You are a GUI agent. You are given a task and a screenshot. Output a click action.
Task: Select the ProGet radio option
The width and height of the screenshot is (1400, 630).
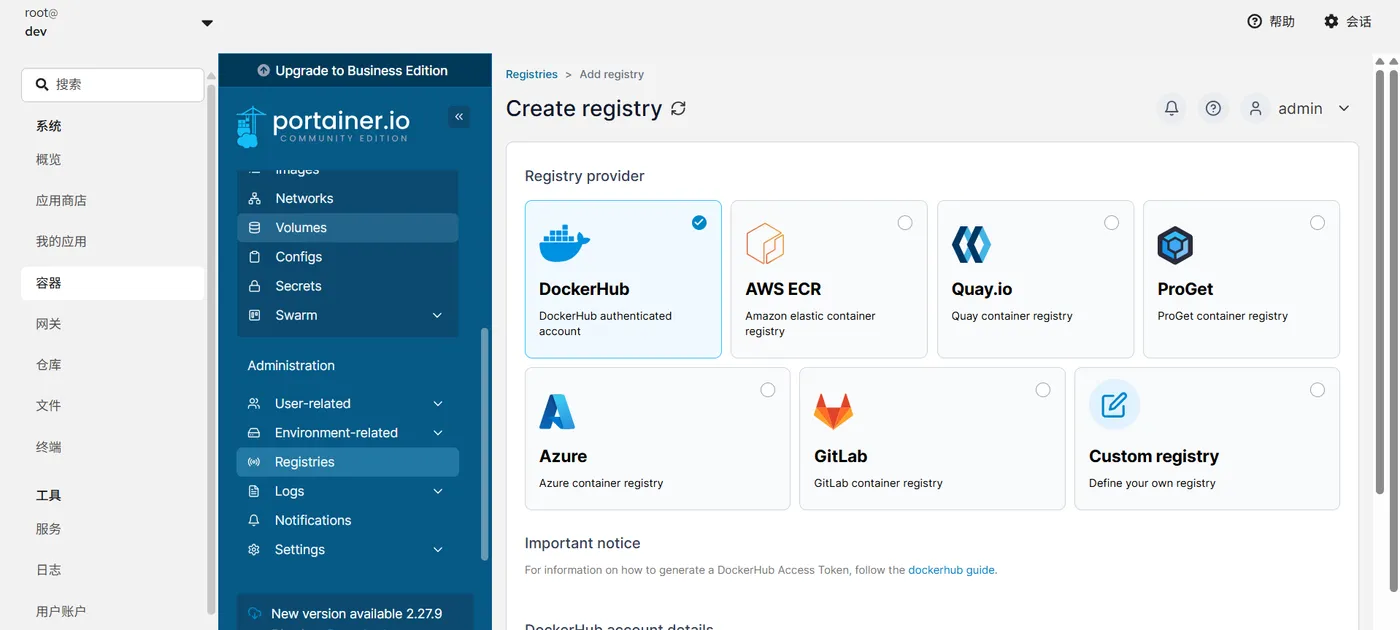tap(1317, 222)
